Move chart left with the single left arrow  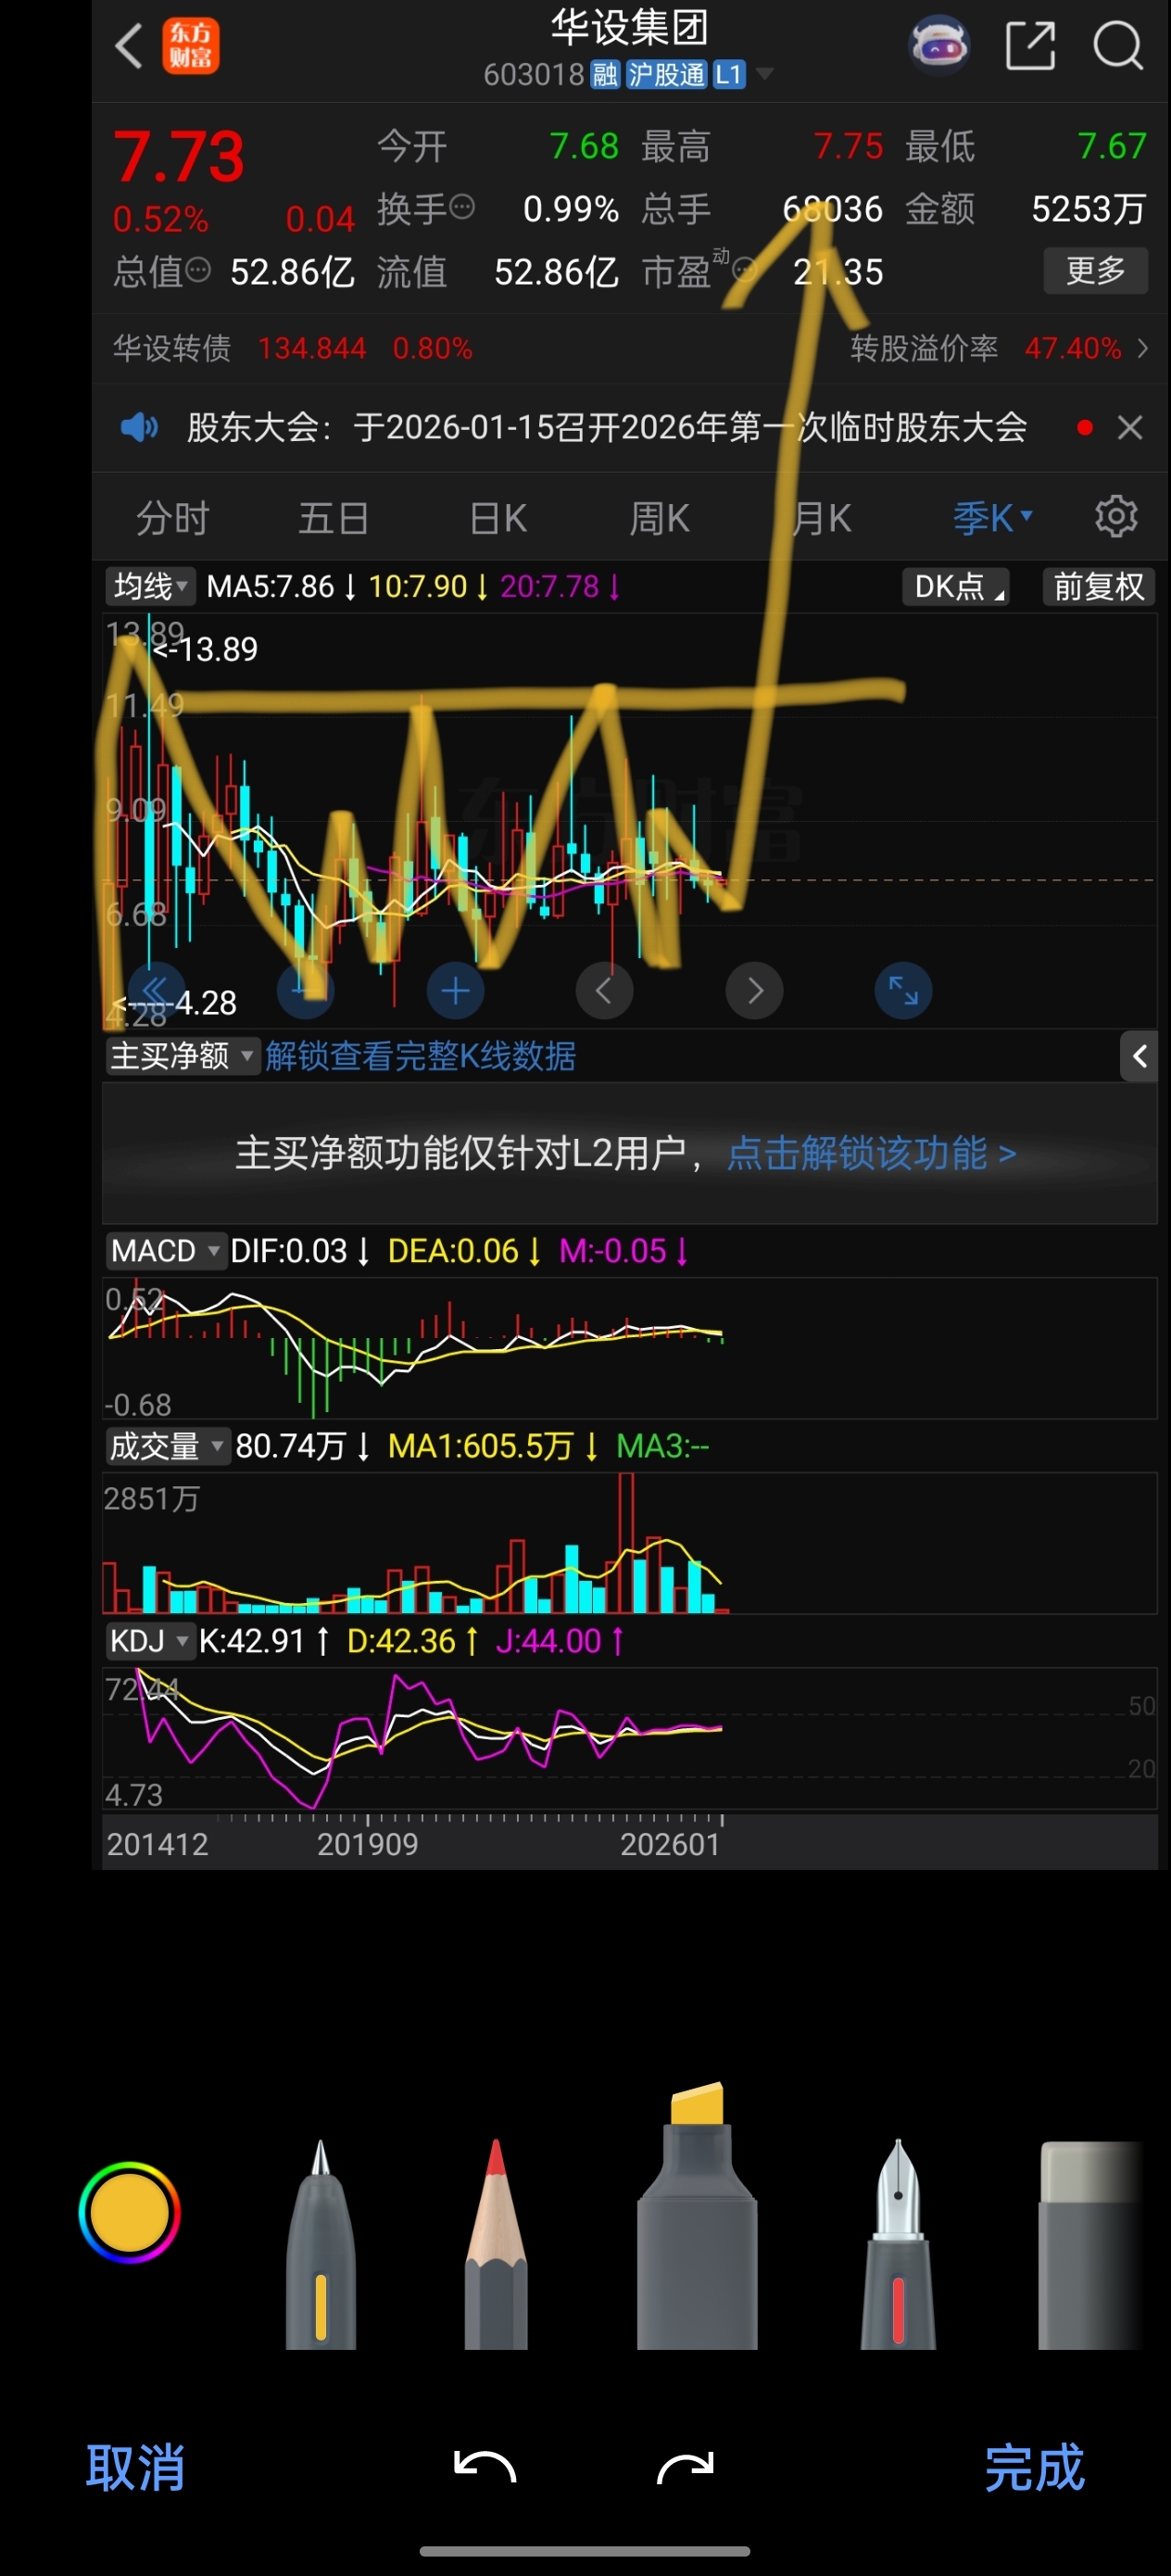(x=604, y=991)
